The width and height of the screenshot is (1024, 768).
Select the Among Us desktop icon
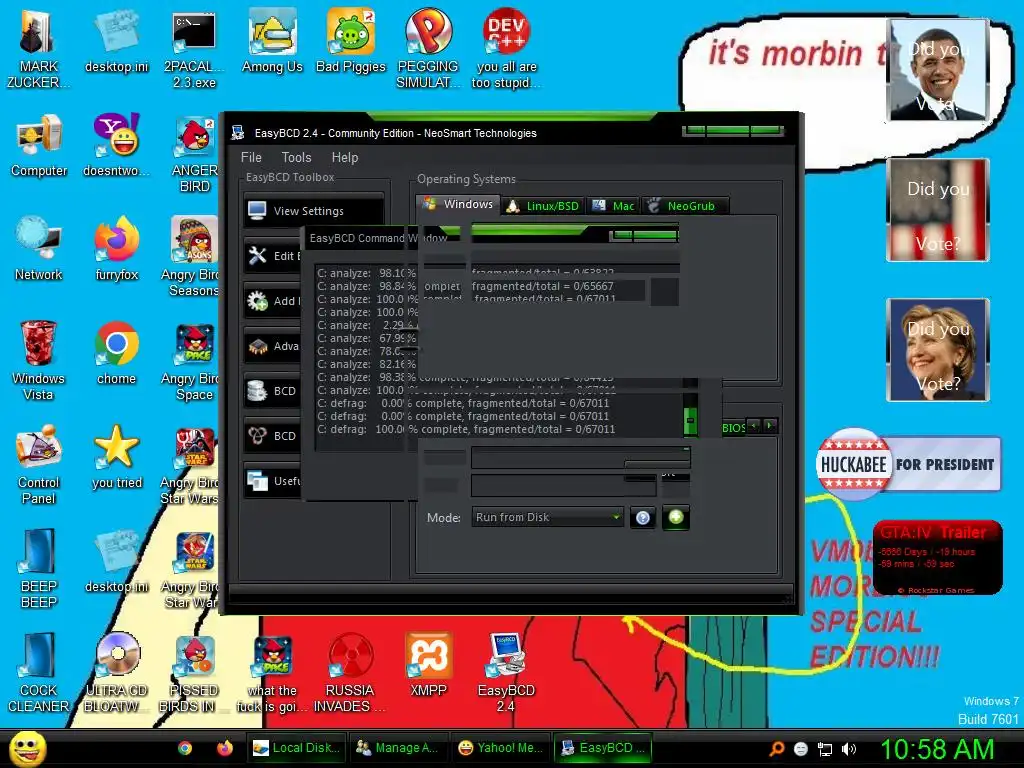click(x=272, y=40)
